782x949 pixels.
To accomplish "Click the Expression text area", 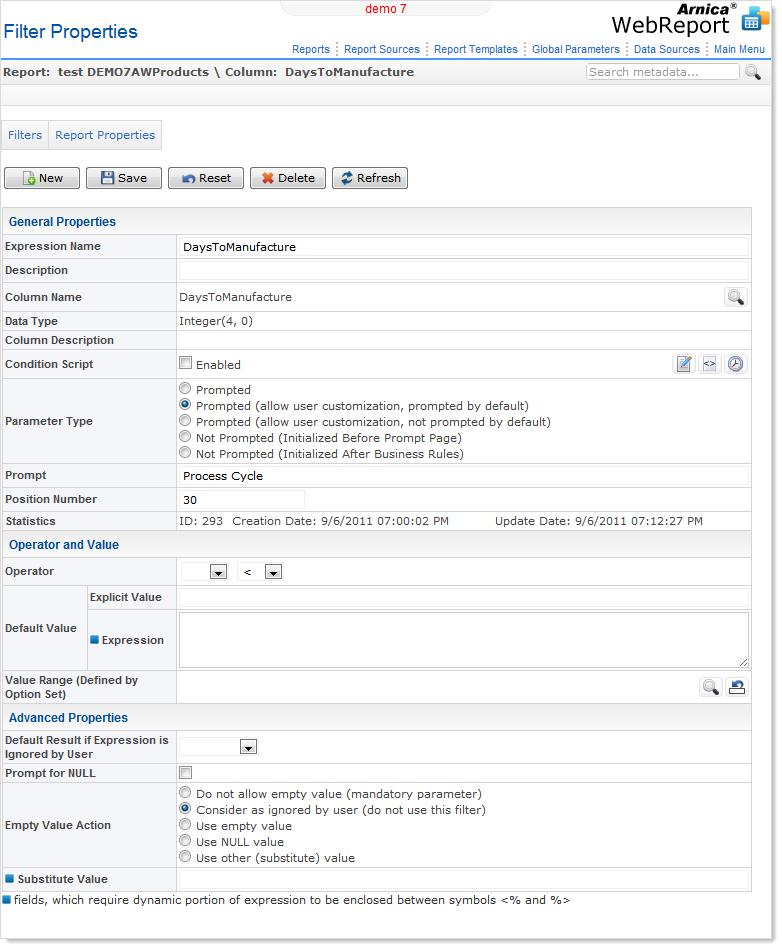I will click(464, 640).
